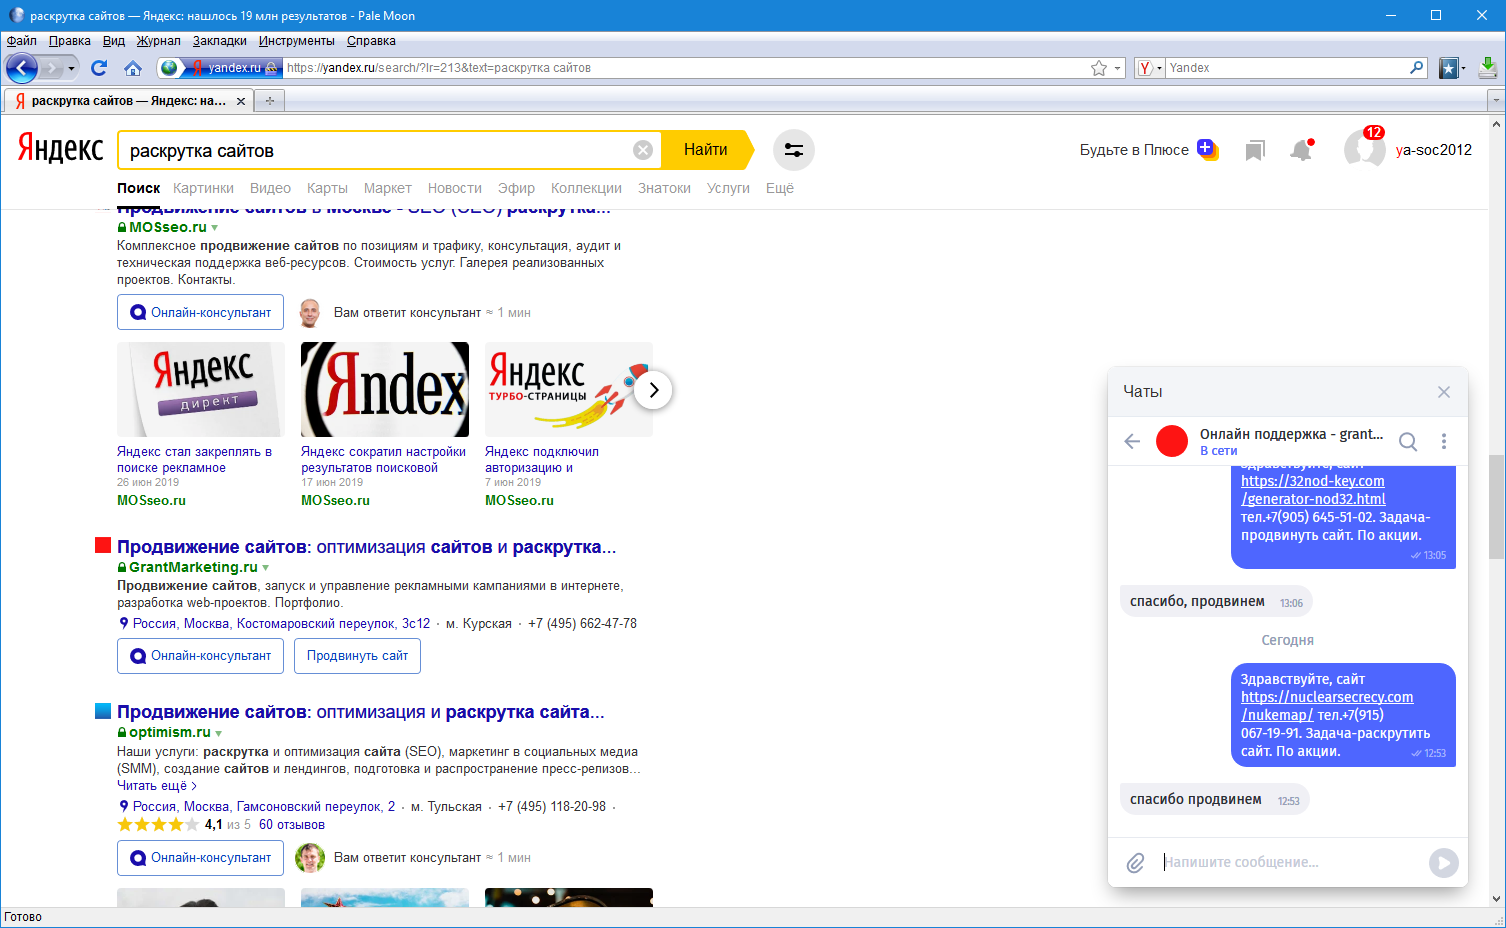
Task: Open the Яндекс Турбо-страницы thumbnail
Action: 569,389
